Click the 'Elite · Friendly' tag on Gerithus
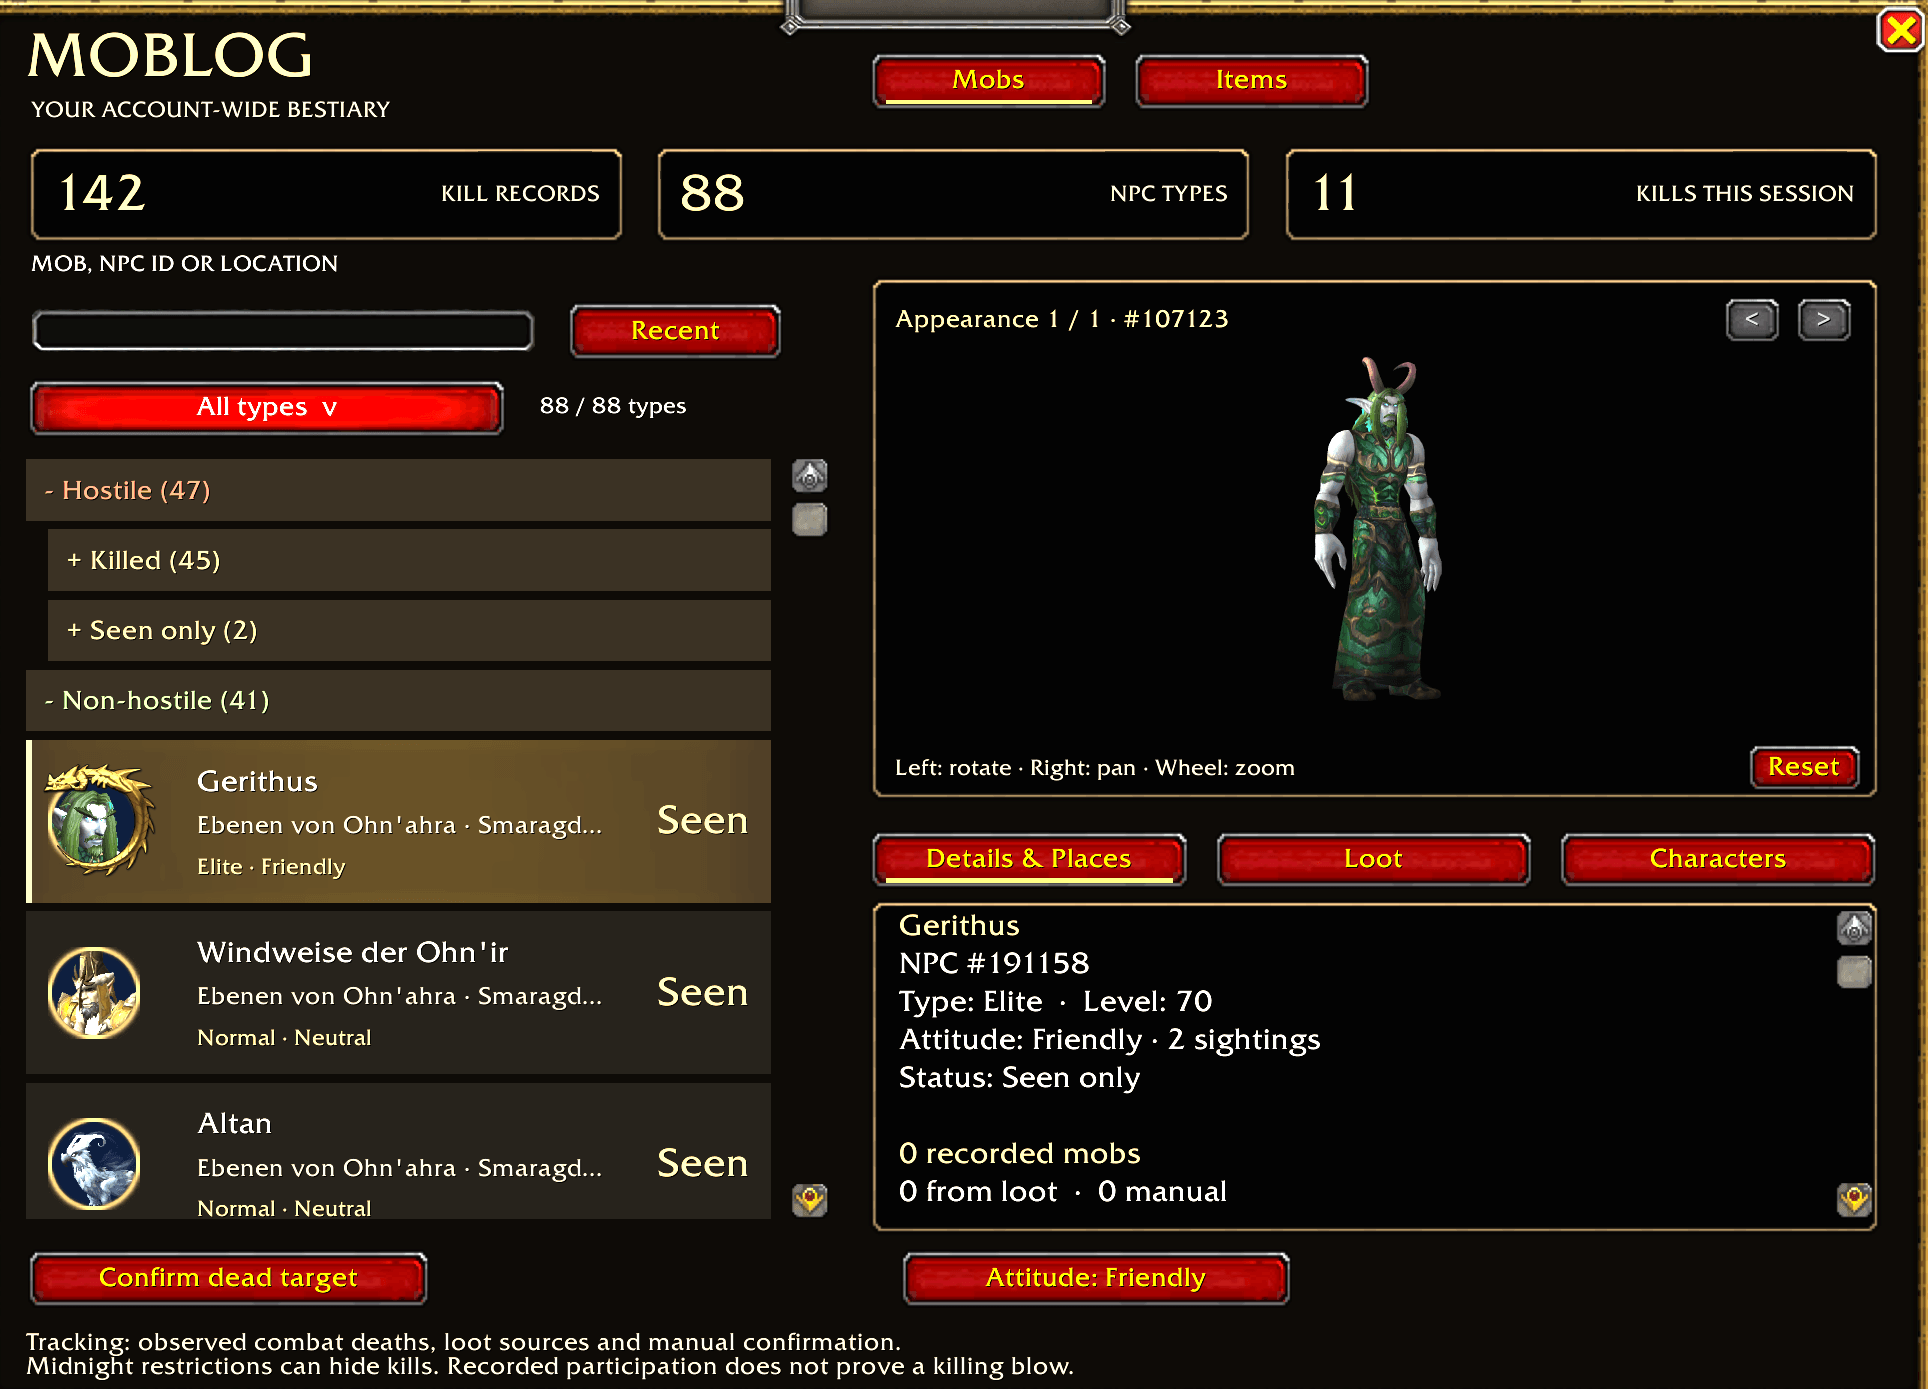This screenshot has height=1389, width=1928. click(x=271, y=867)
